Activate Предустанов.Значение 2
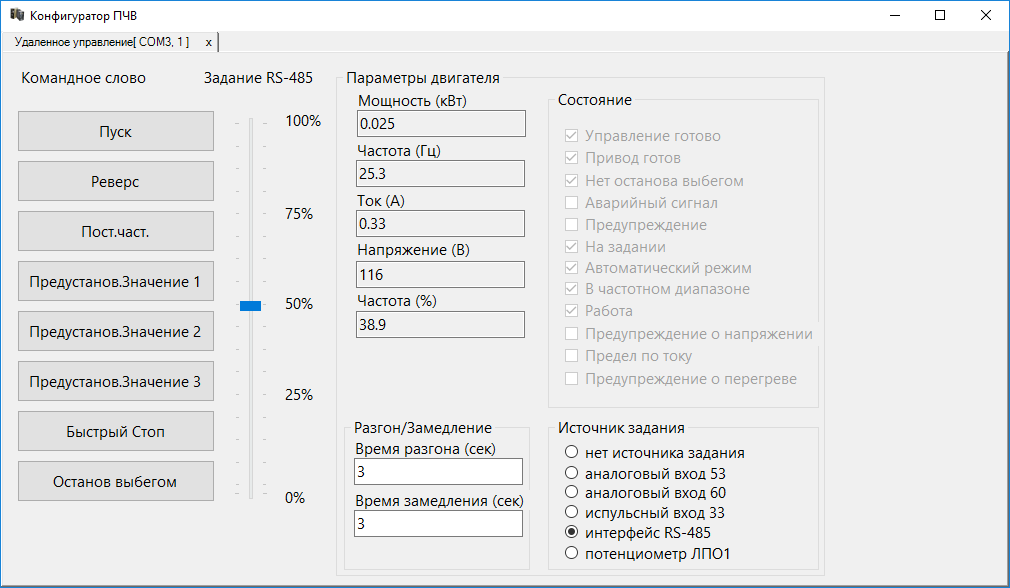Screen dimensions: 1010x588 (115, 332)
